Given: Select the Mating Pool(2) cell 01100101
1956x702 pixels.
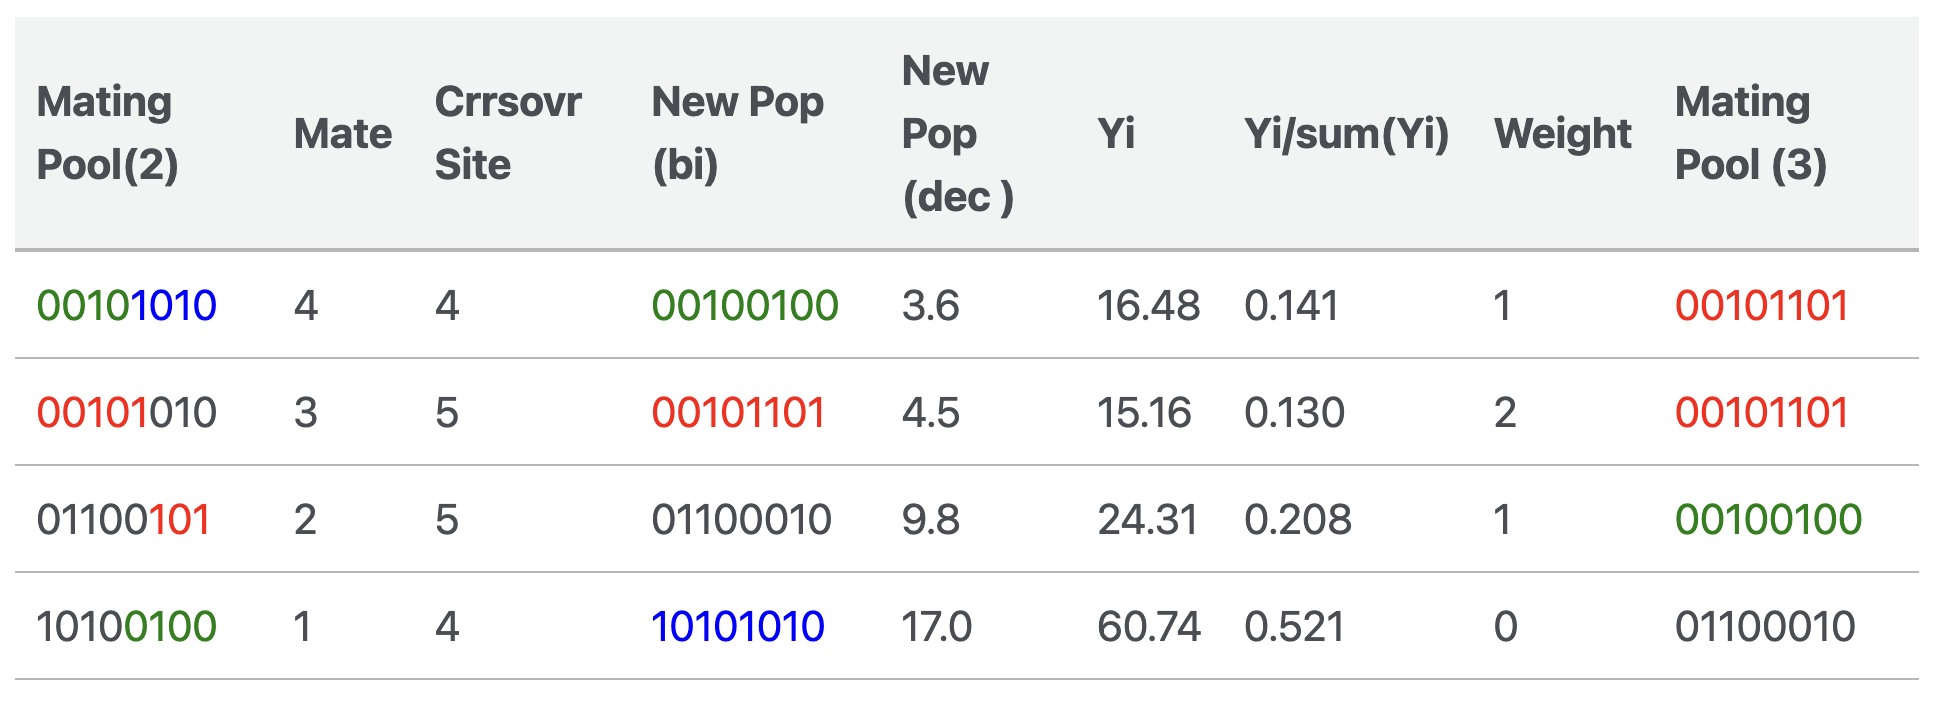Looking at the screenshot, I should (124, 520).
